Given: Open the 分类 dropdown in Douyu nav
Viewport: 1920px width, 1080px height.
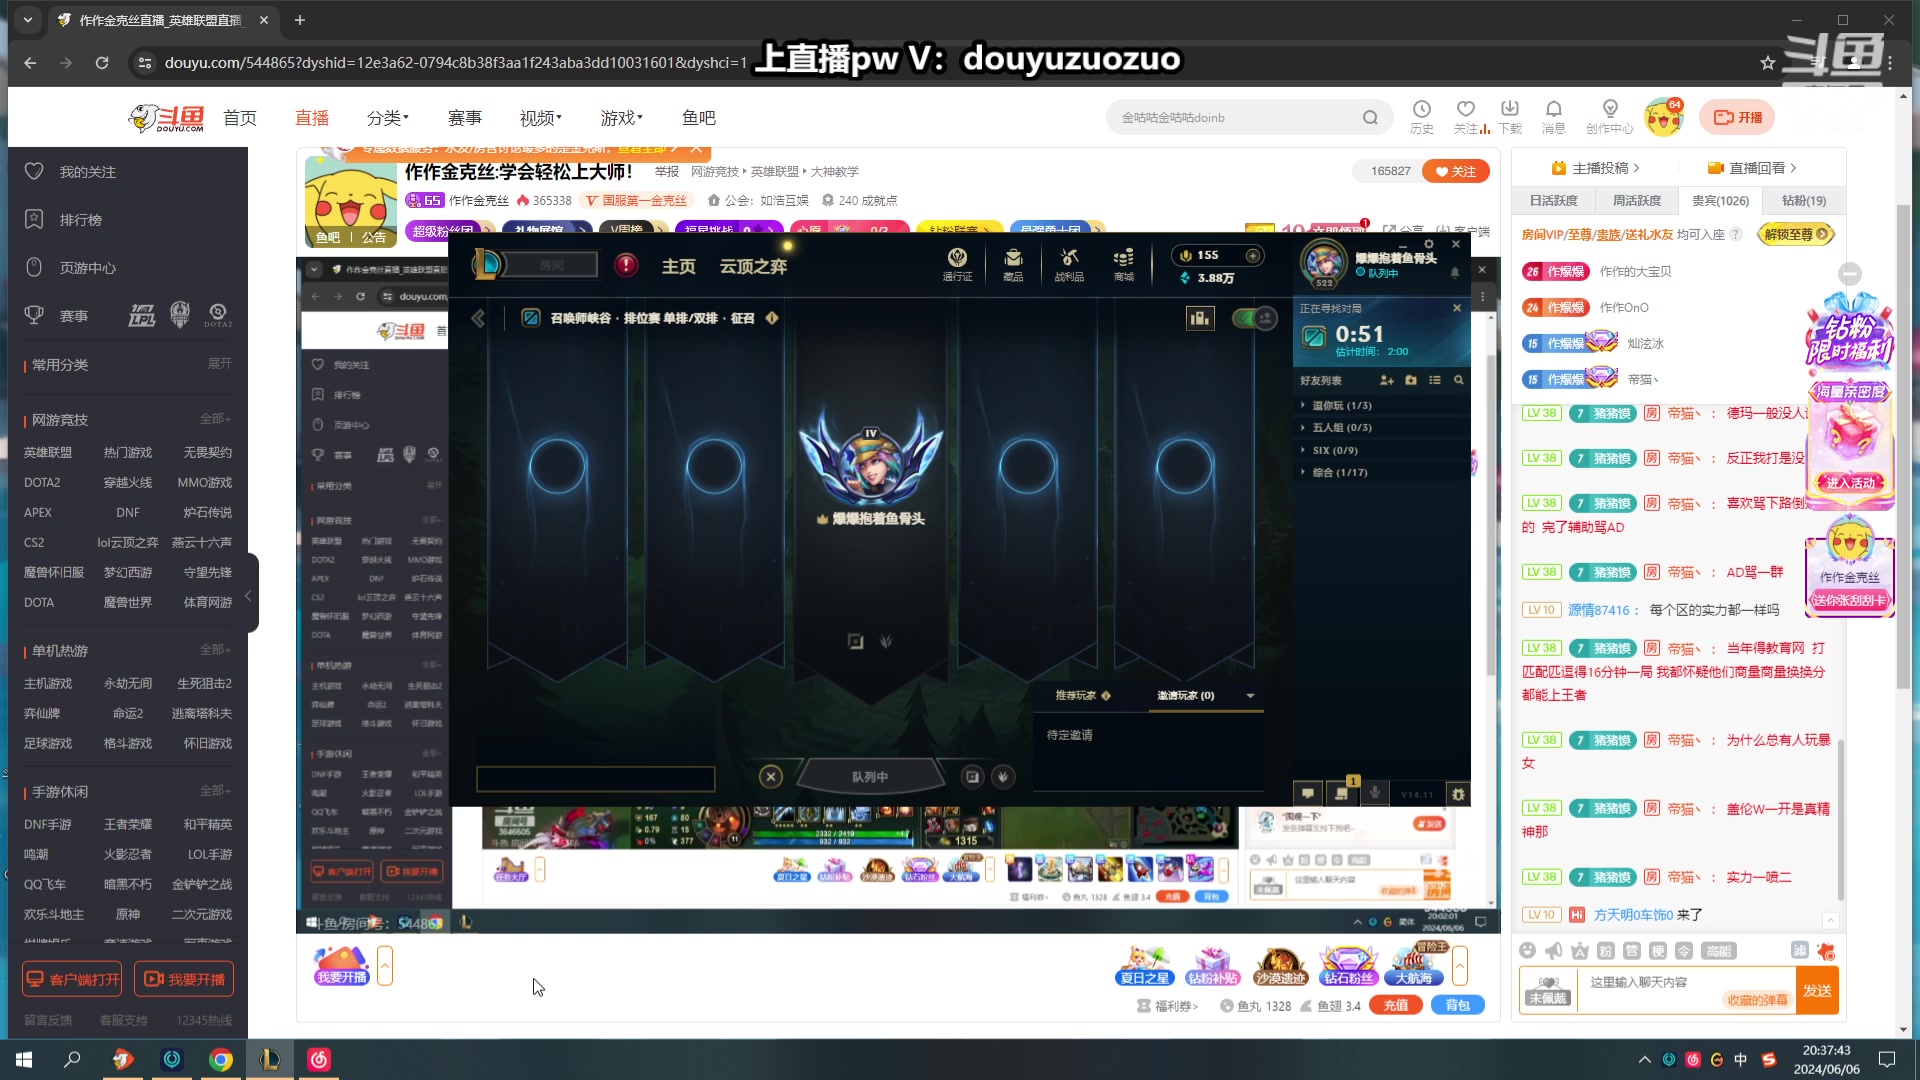Looking at the screenshot, I should tap(387, 118).
